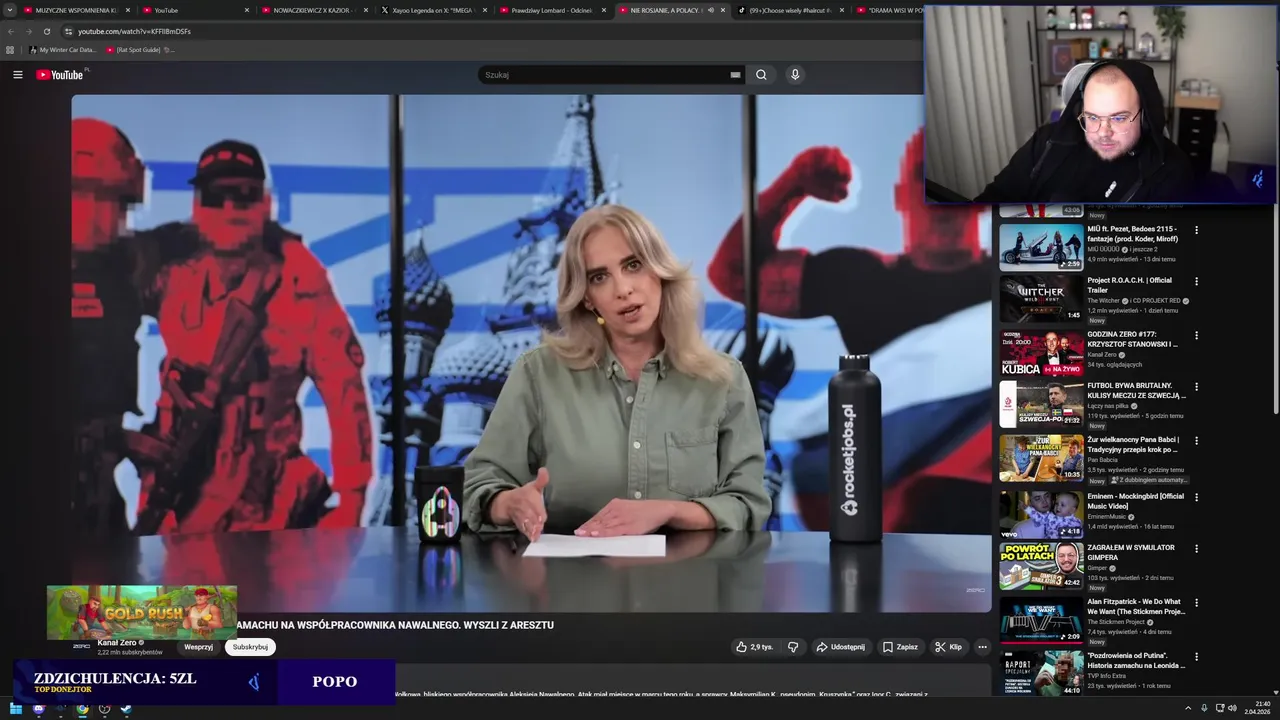1280x720 pixels.
Task: Open Alan Fitzpatrick We Do What We Want title
Action: (1136, 606)
